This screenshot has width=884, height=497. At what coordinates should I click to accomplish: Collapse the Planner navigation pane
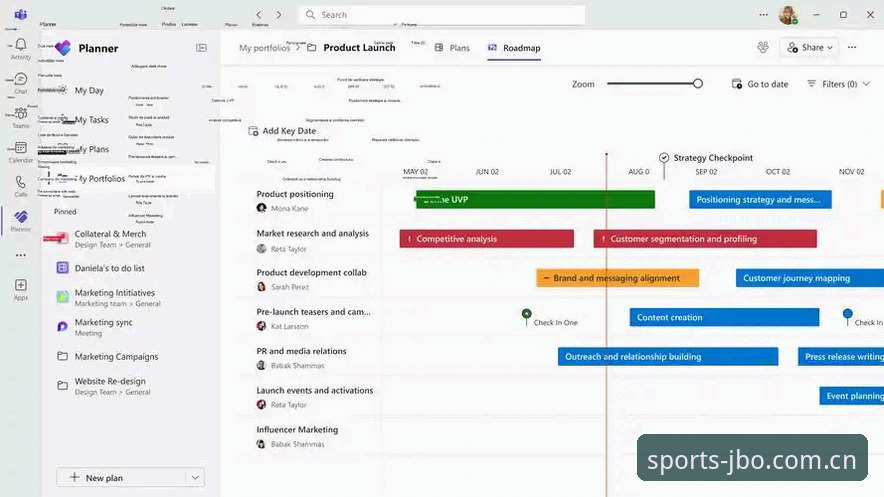(201, 48)
